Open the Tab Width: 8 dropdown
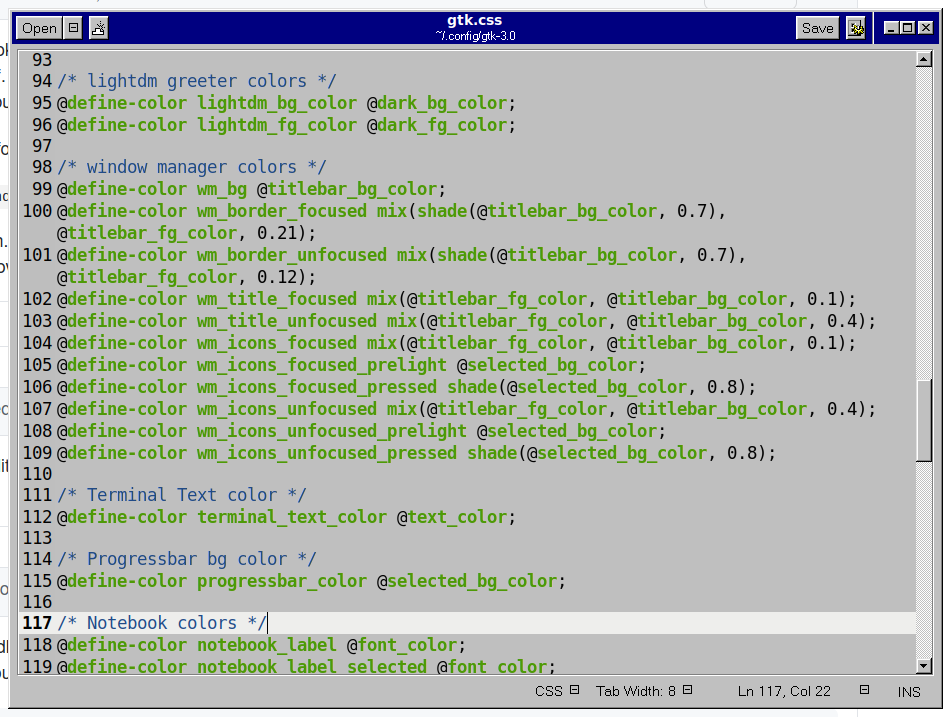The height and width of the screenshot is (717, 951). click(x=644, y=691)
